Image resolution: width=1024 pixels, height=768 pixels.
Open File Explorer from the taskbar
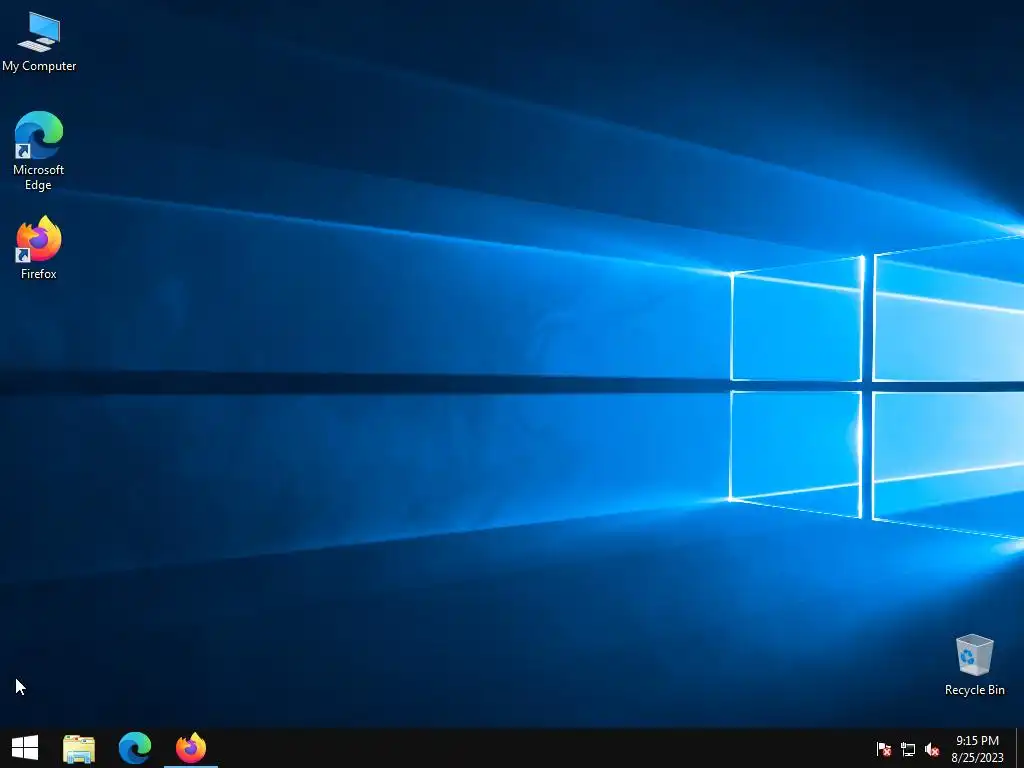[79, 748]
